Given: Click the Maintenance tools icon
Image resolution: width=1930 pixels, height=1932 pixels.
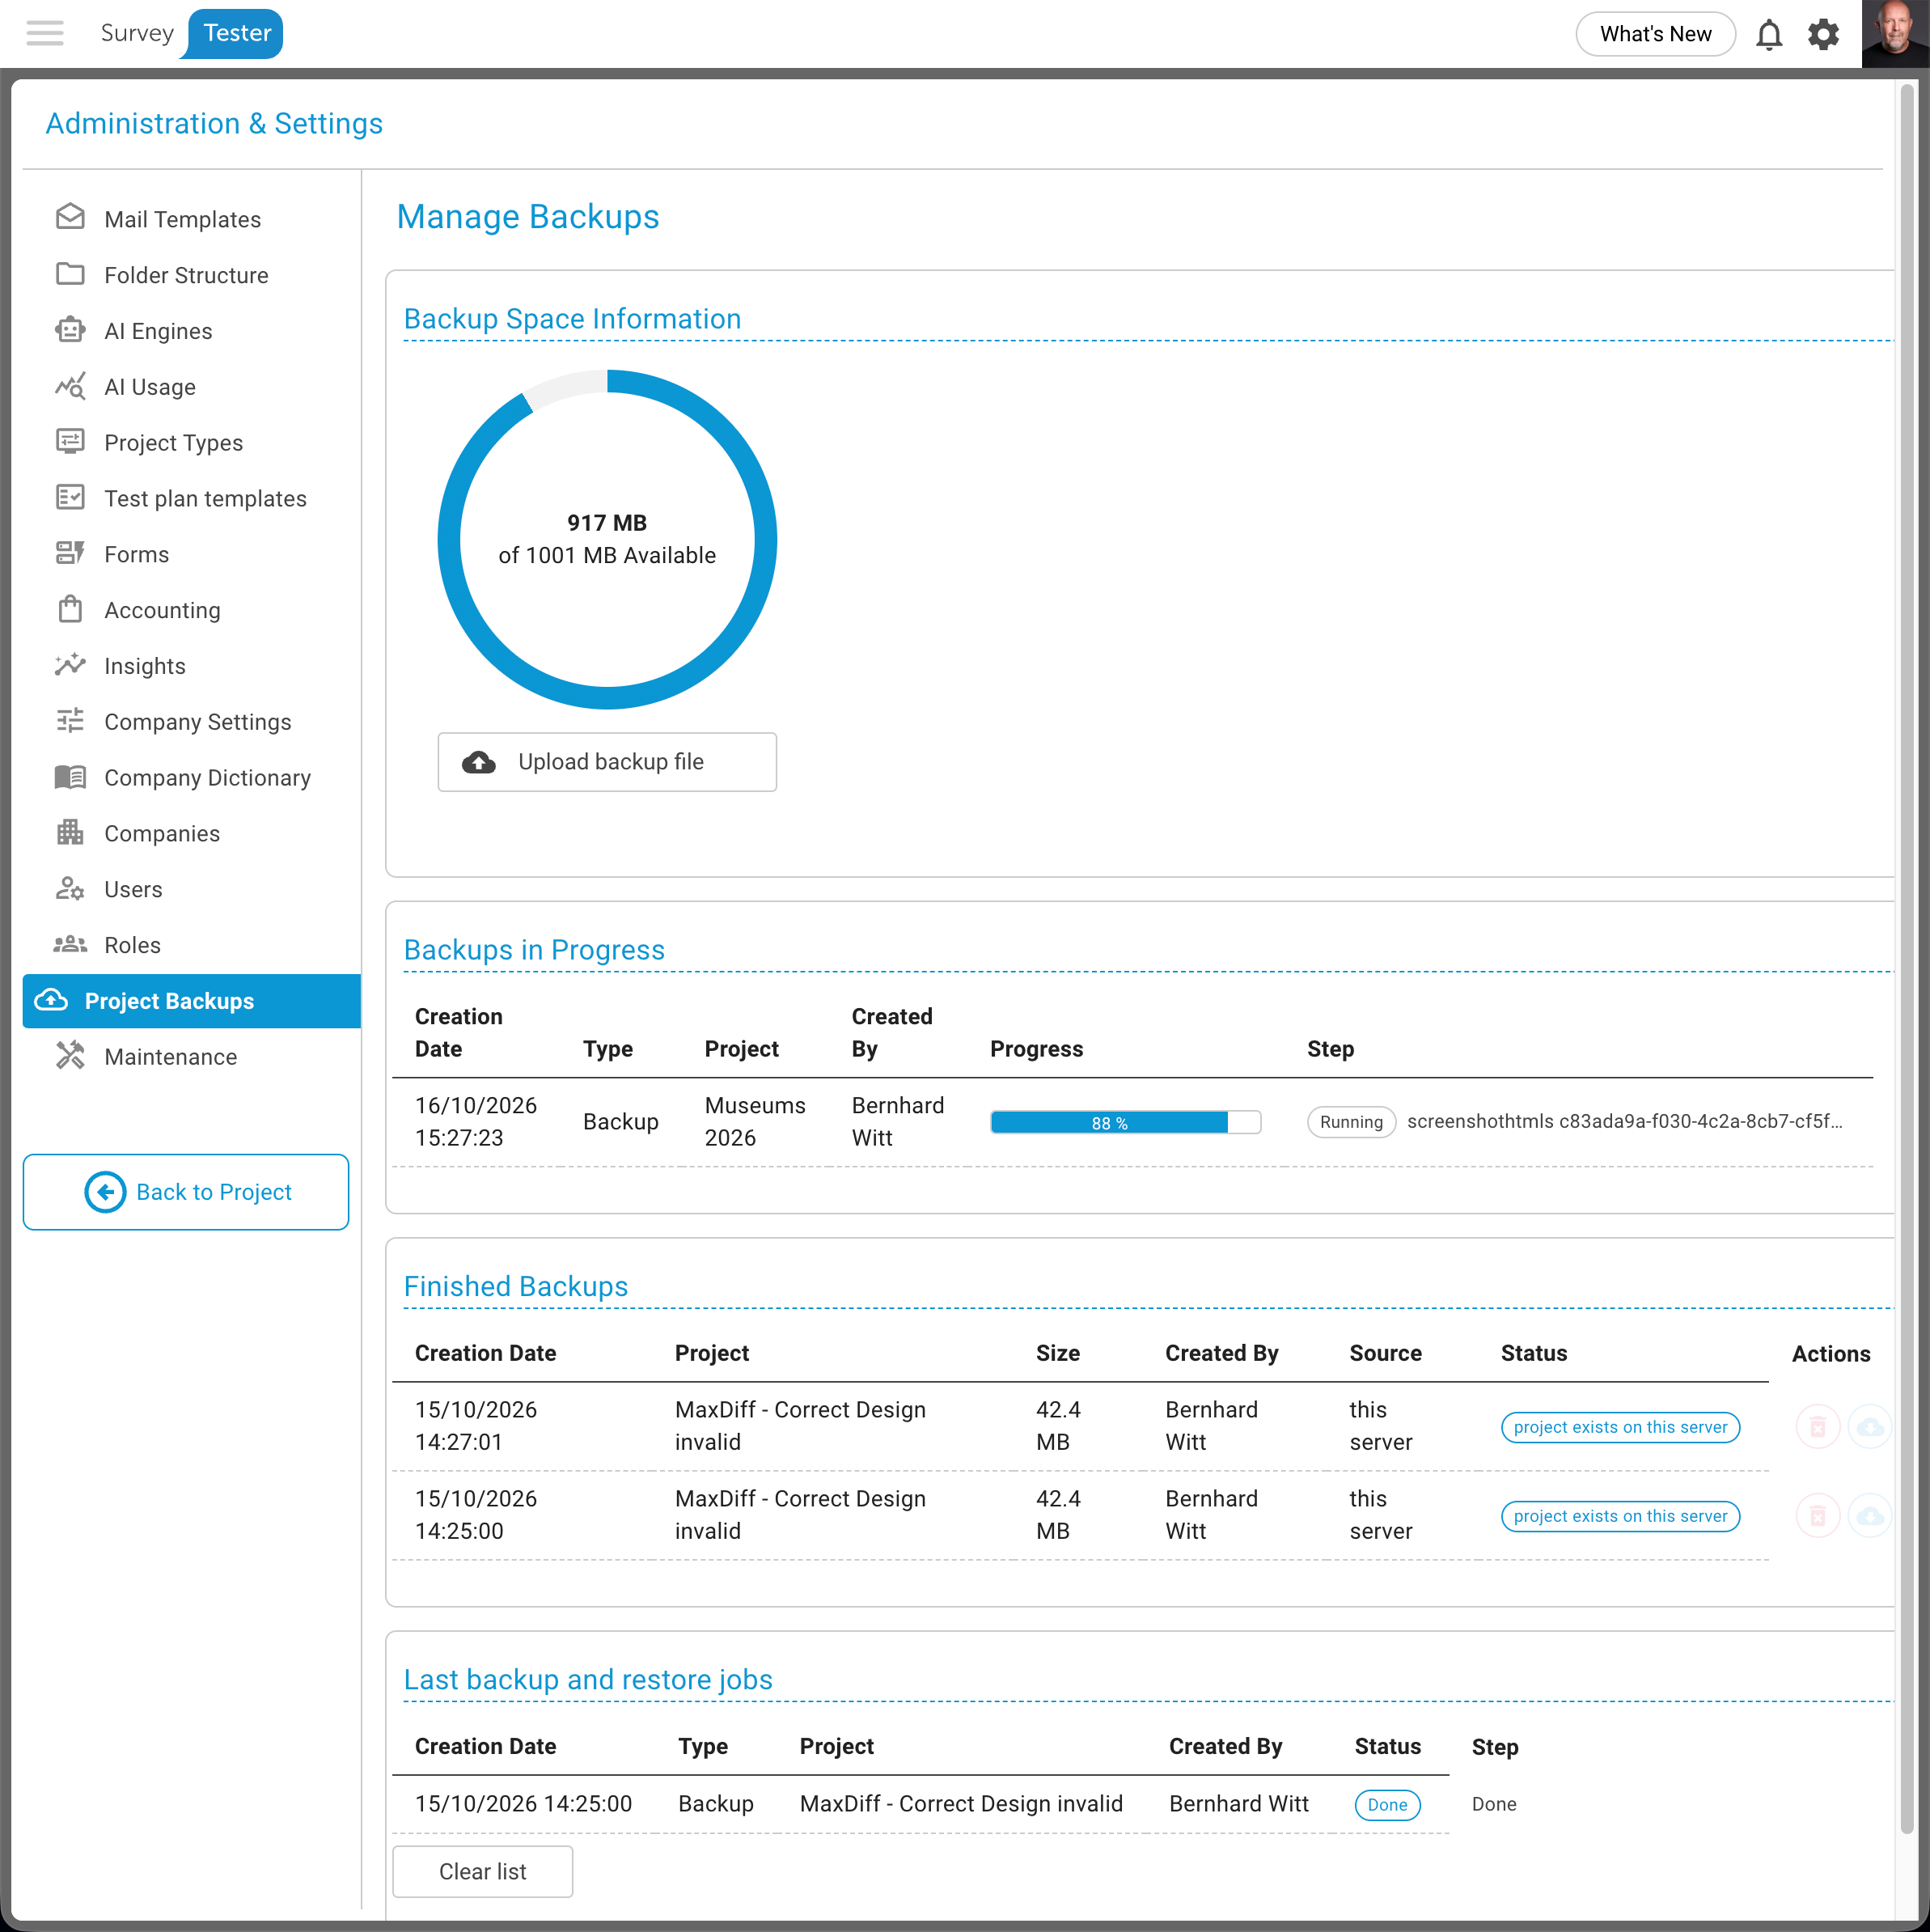Looking at the screenshot, I should (x=70, y=1056).
